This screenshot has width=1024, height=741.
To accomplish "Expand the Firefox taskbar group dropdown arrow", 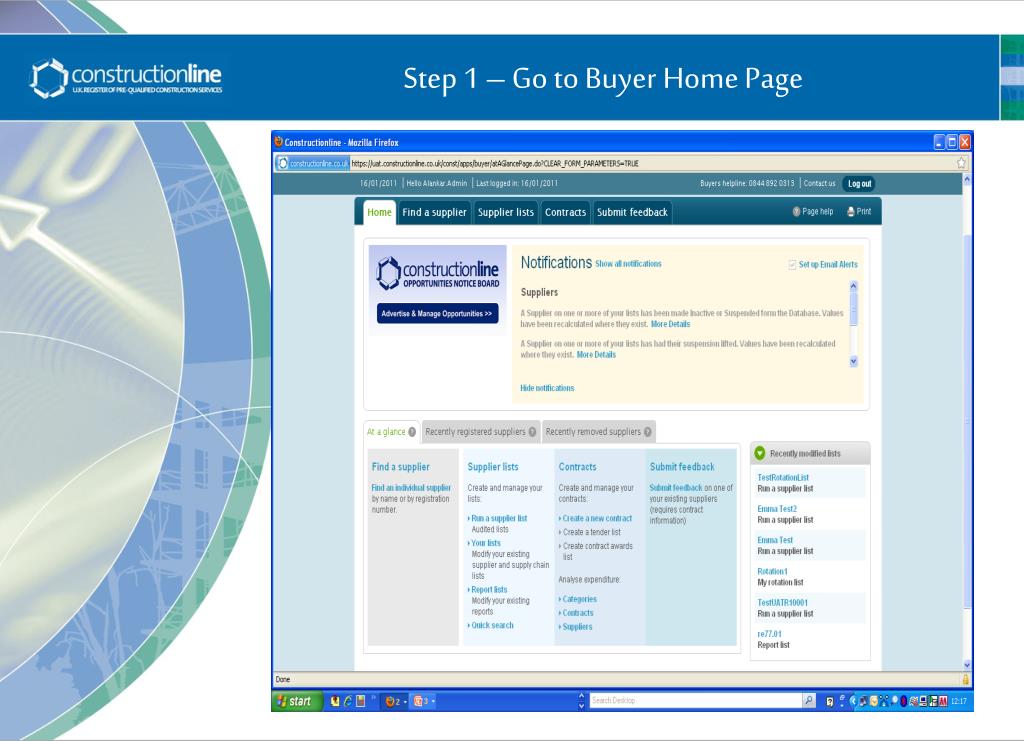I will click(405, 702).
